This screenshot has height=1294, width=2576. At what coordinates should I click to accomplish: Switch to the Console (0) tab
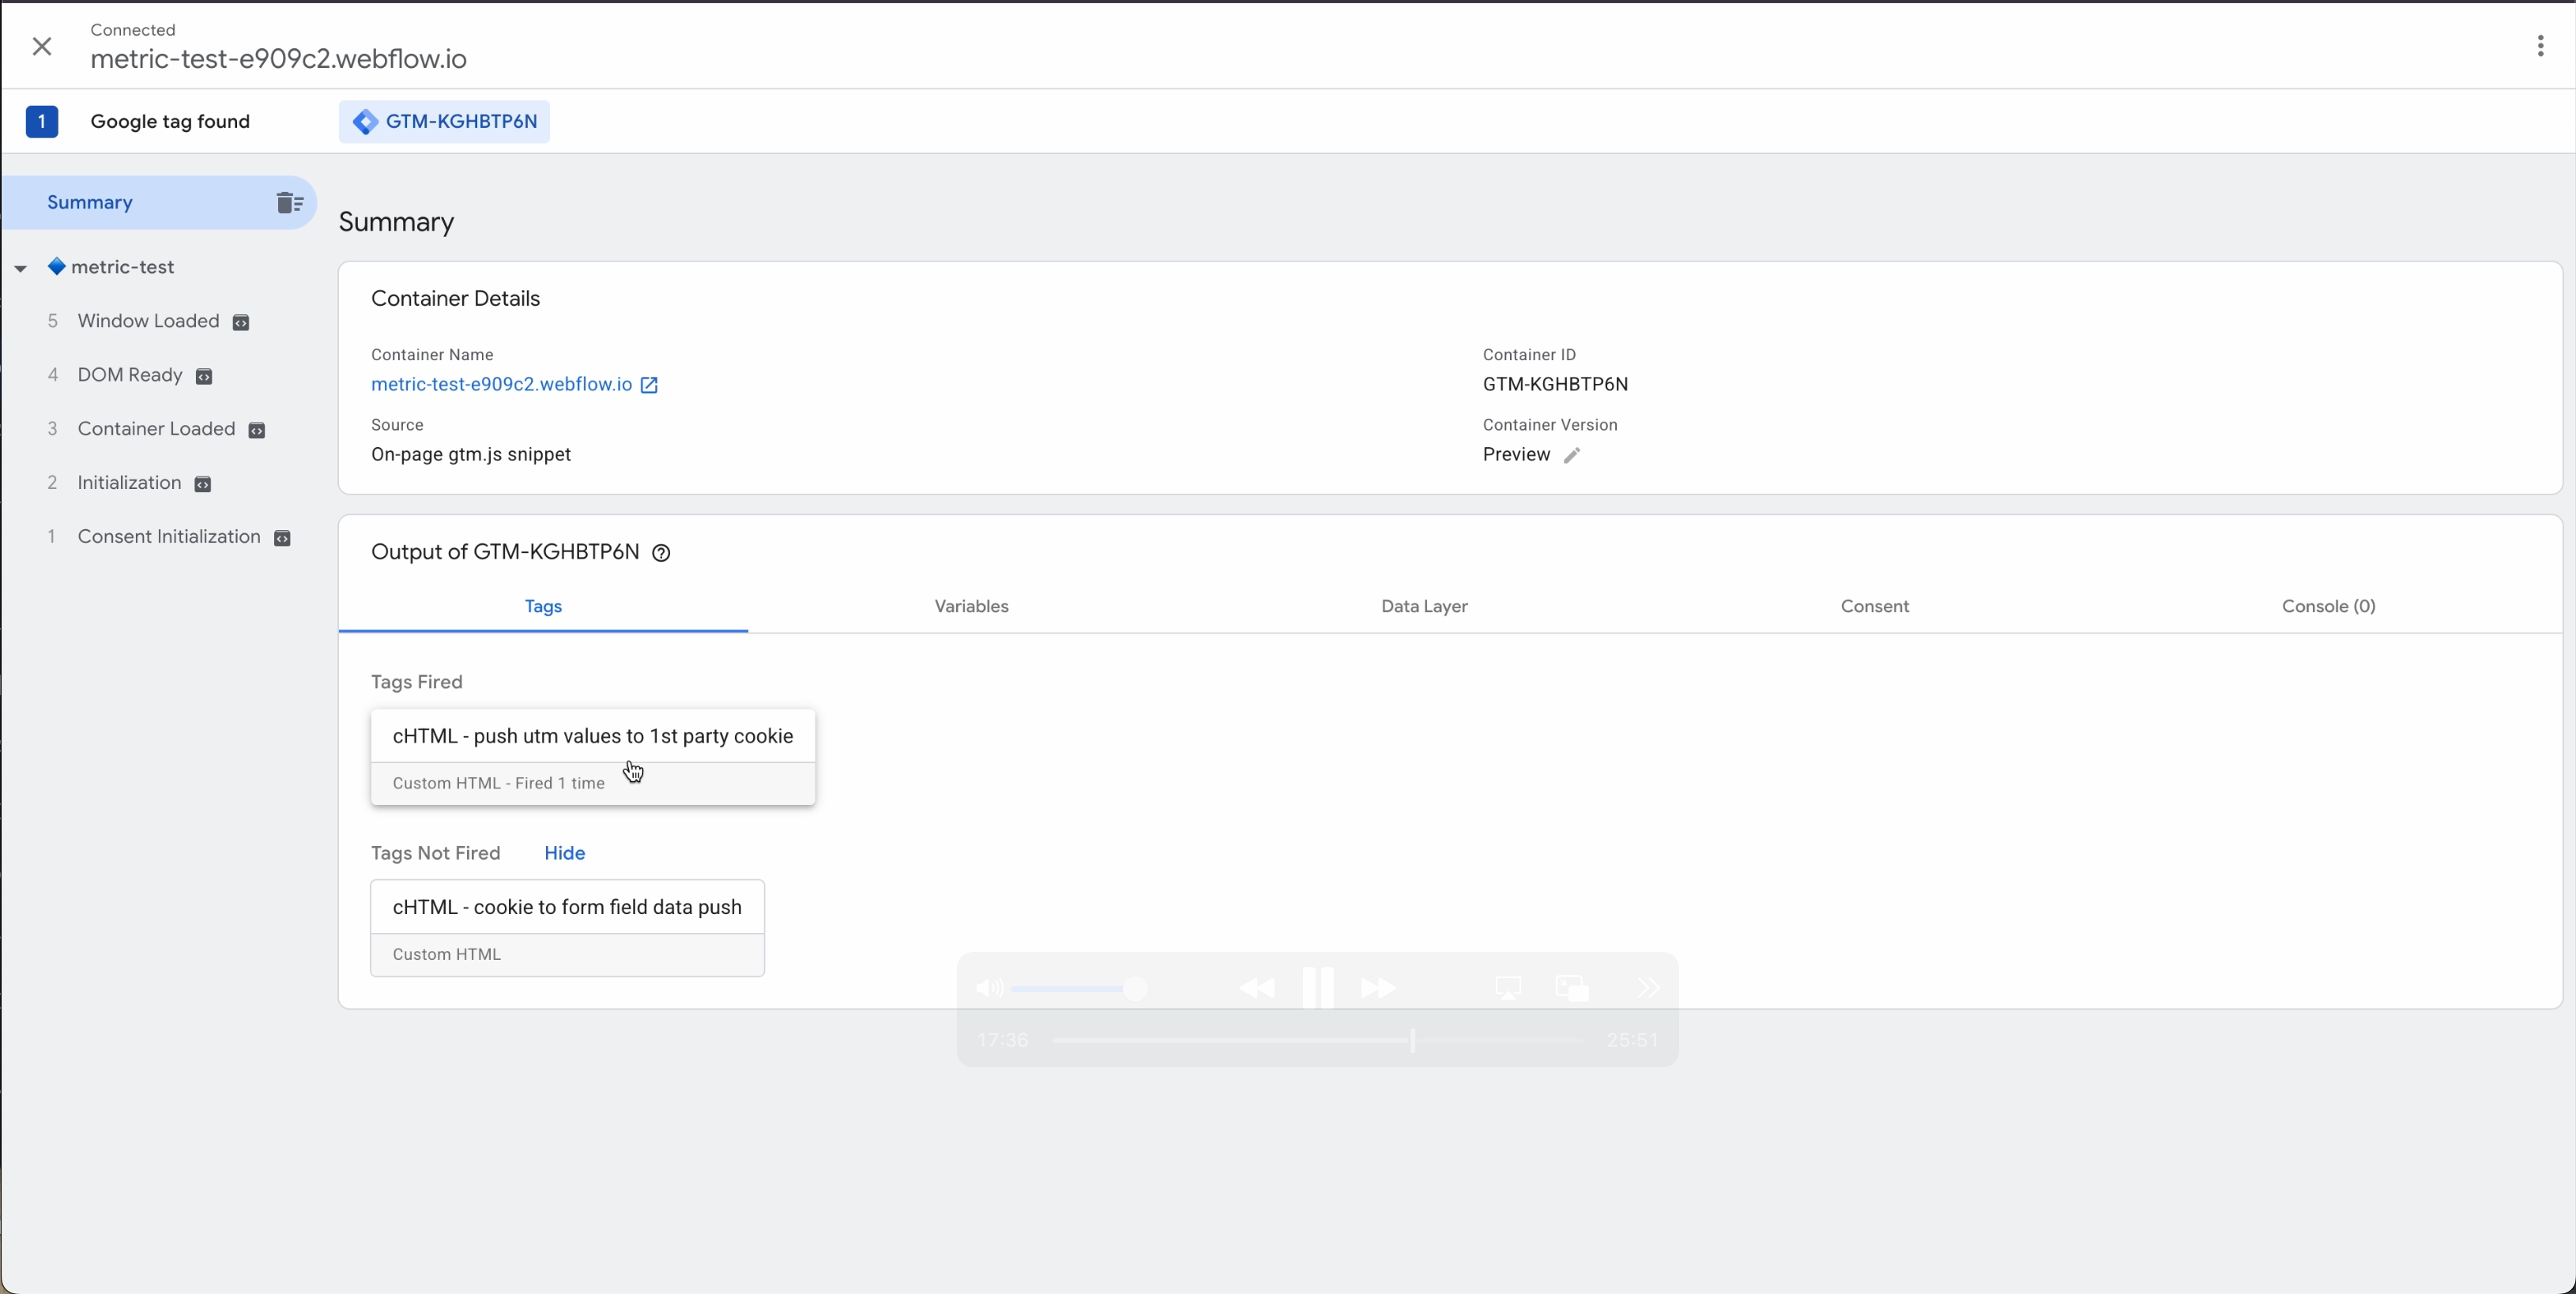tap(2328, 606)
